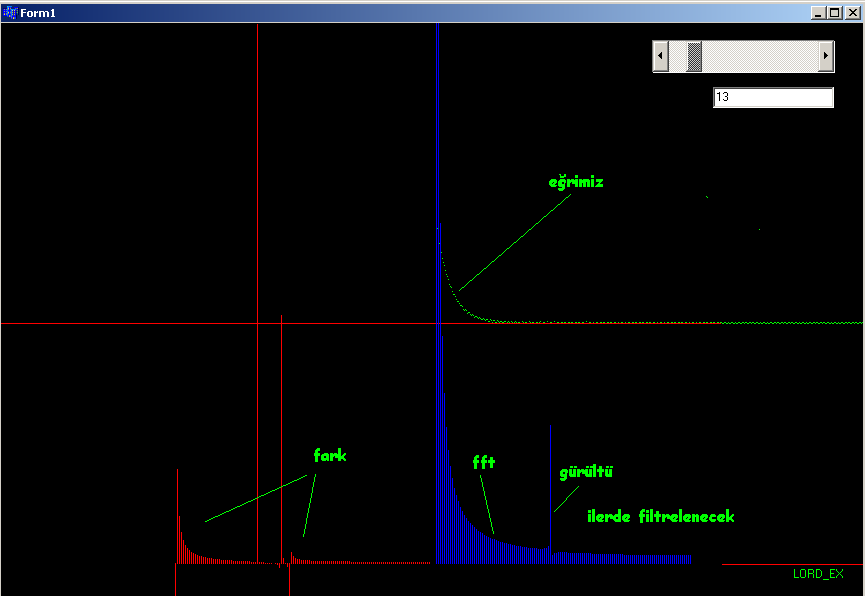
Task: Click the scrollbar track right of thumb
Action: point(760,56)
